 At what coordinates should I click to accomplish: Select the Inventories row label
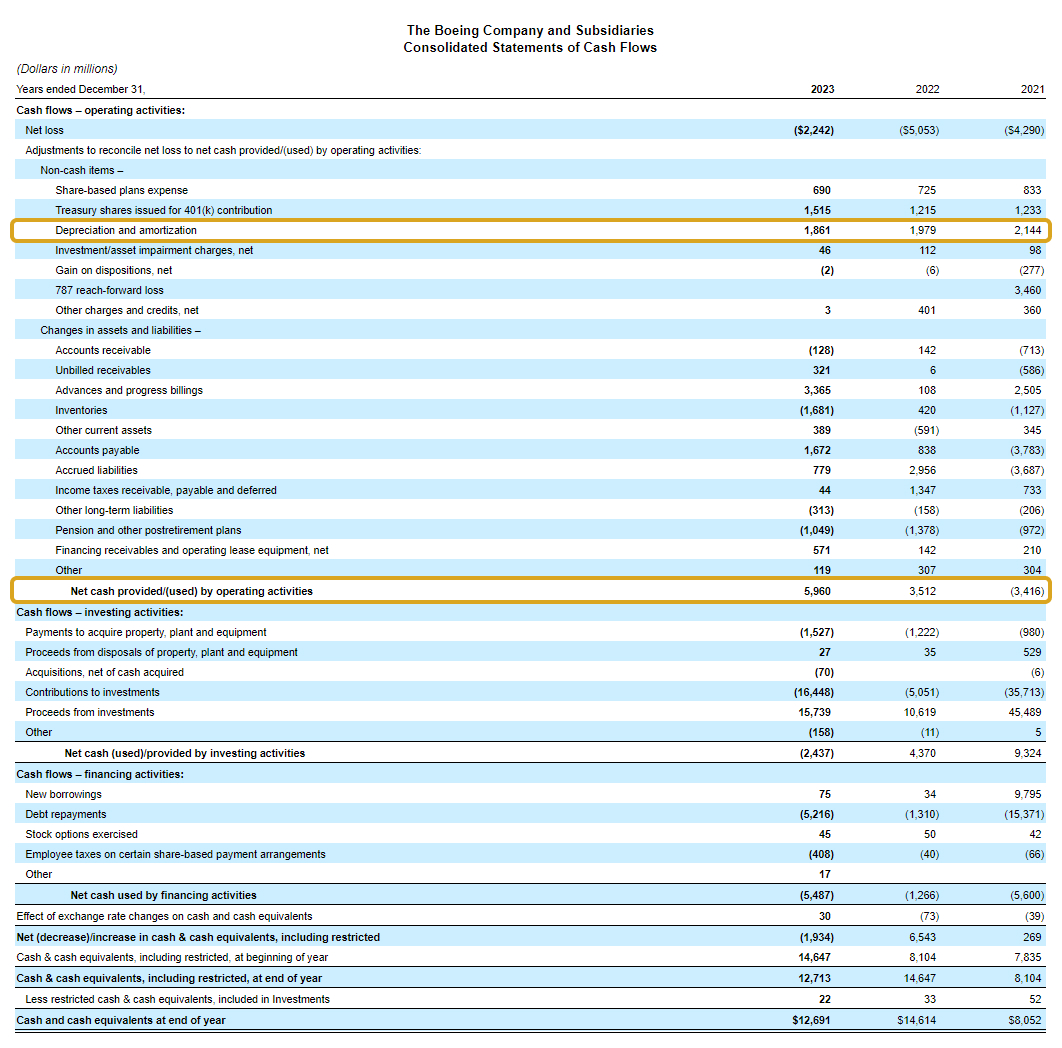pyautogui.click(x=81, y=410)
